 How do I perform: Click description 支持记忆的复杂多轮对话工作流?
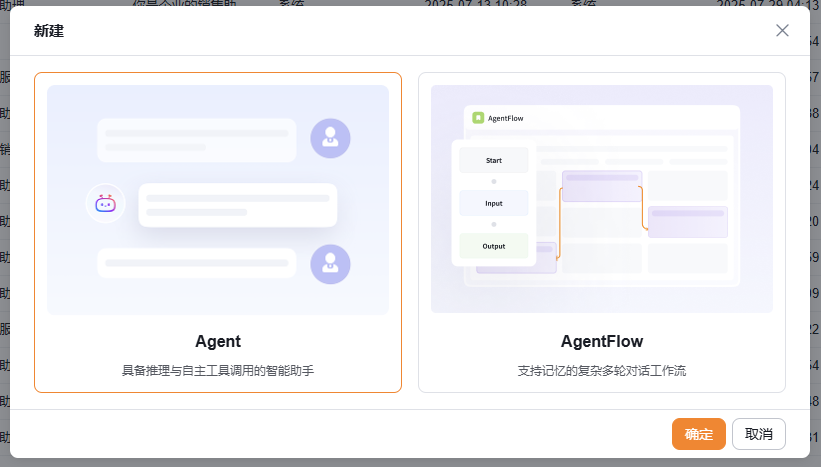click(601, 371)
